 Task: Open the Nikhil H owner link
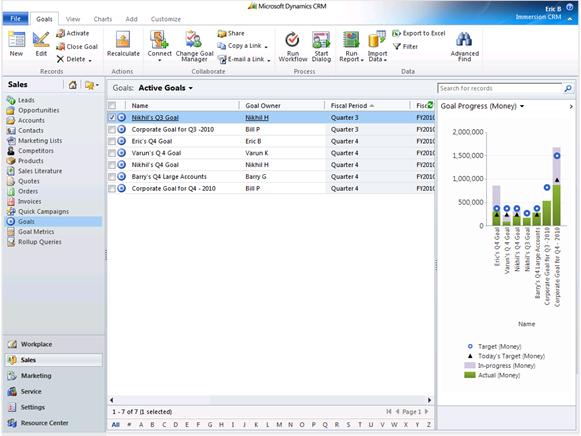click(x=257, y=117)
